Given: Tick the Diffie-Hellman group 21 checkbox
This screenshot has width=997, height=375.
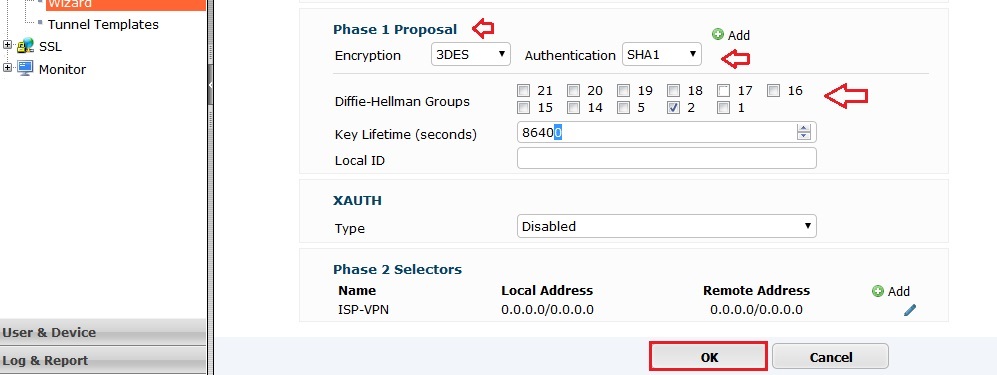Looking at the screenshot, I should tap(523, 91).
